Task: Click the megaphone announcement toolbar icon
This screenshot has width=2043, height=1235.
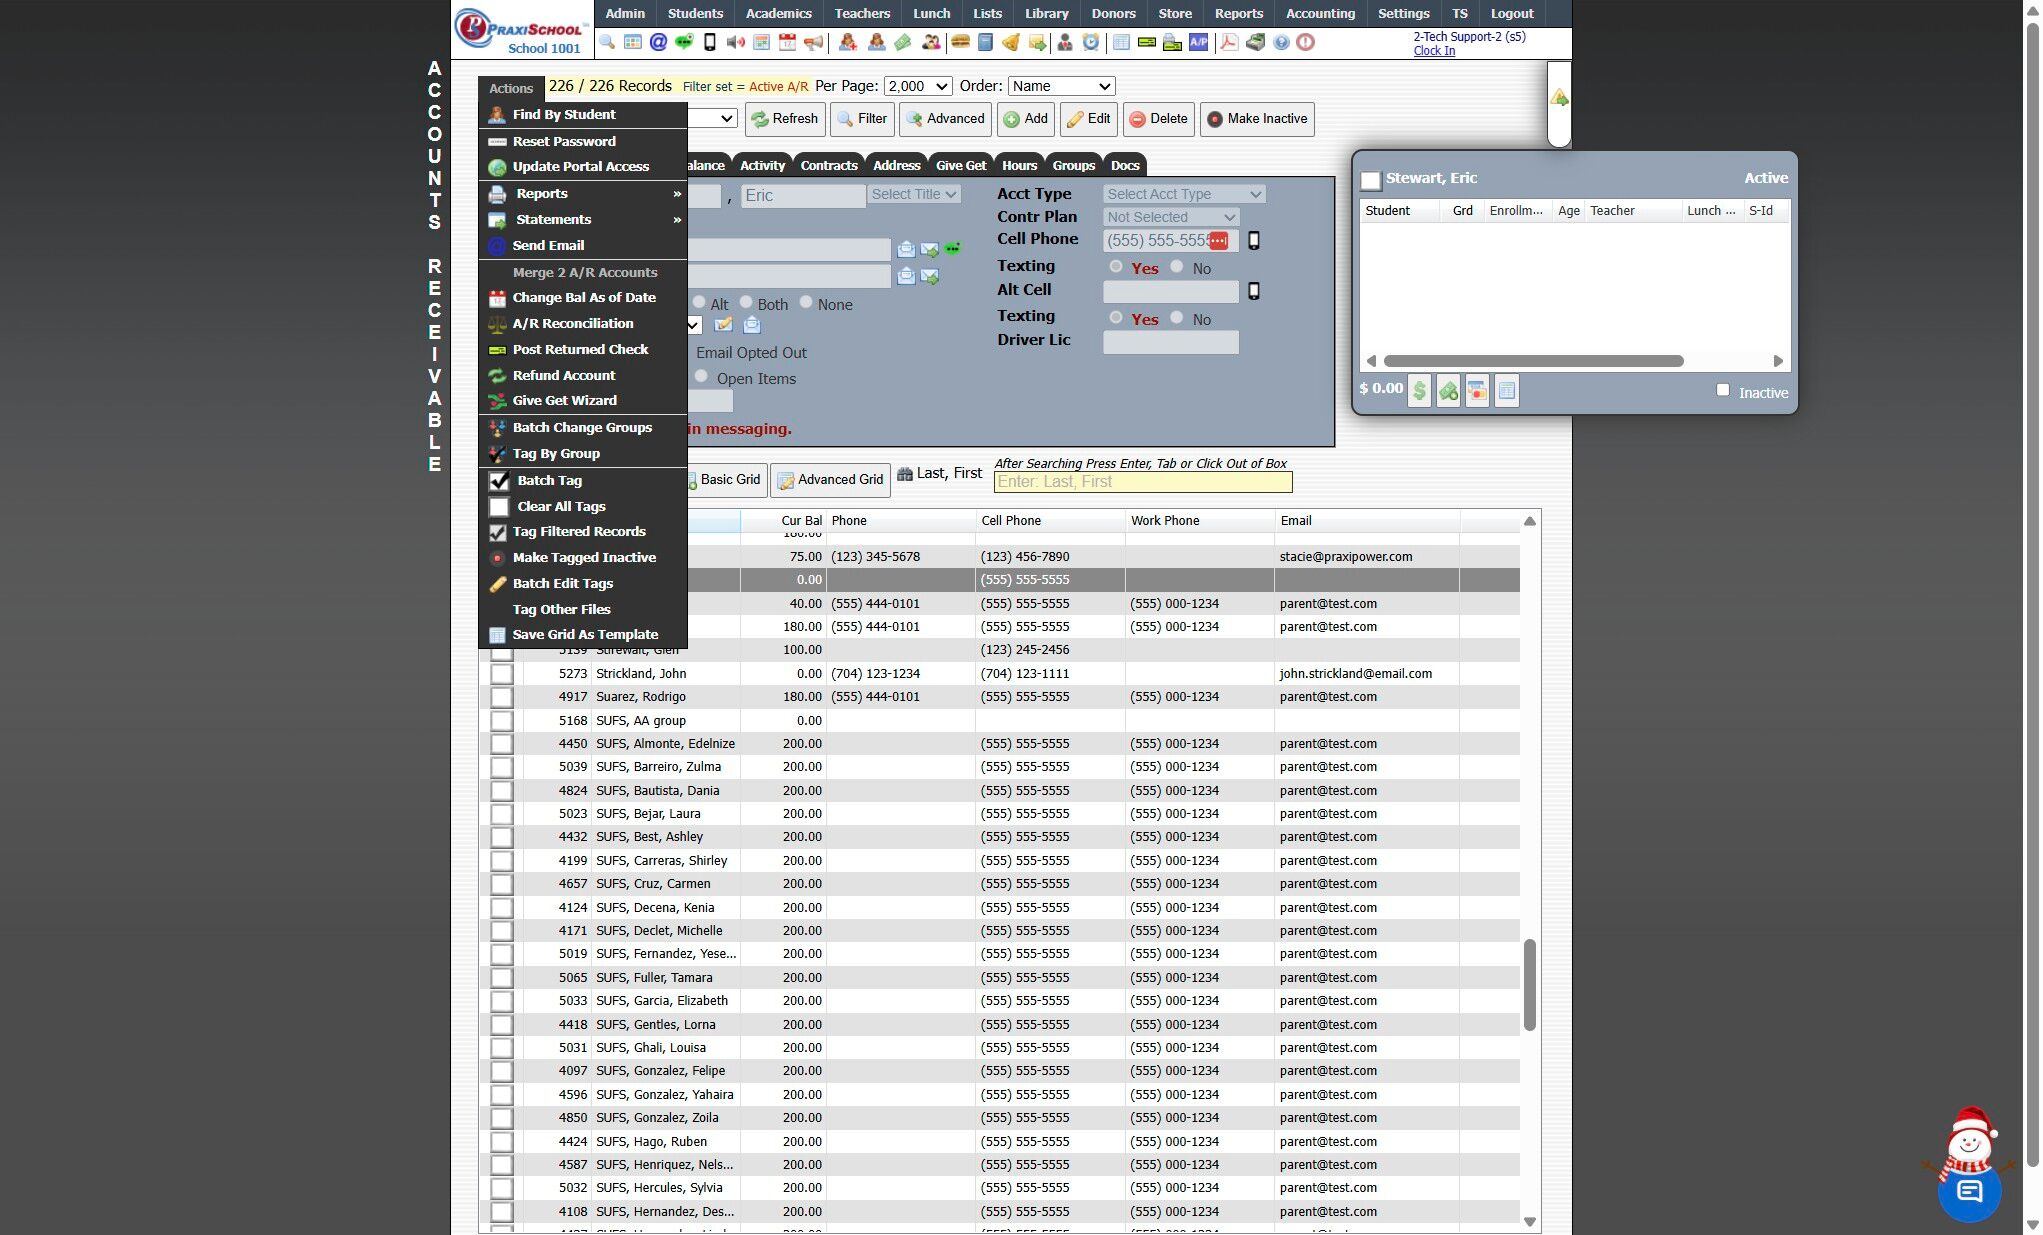Action: pyautogui.click(x=813, y=42)
